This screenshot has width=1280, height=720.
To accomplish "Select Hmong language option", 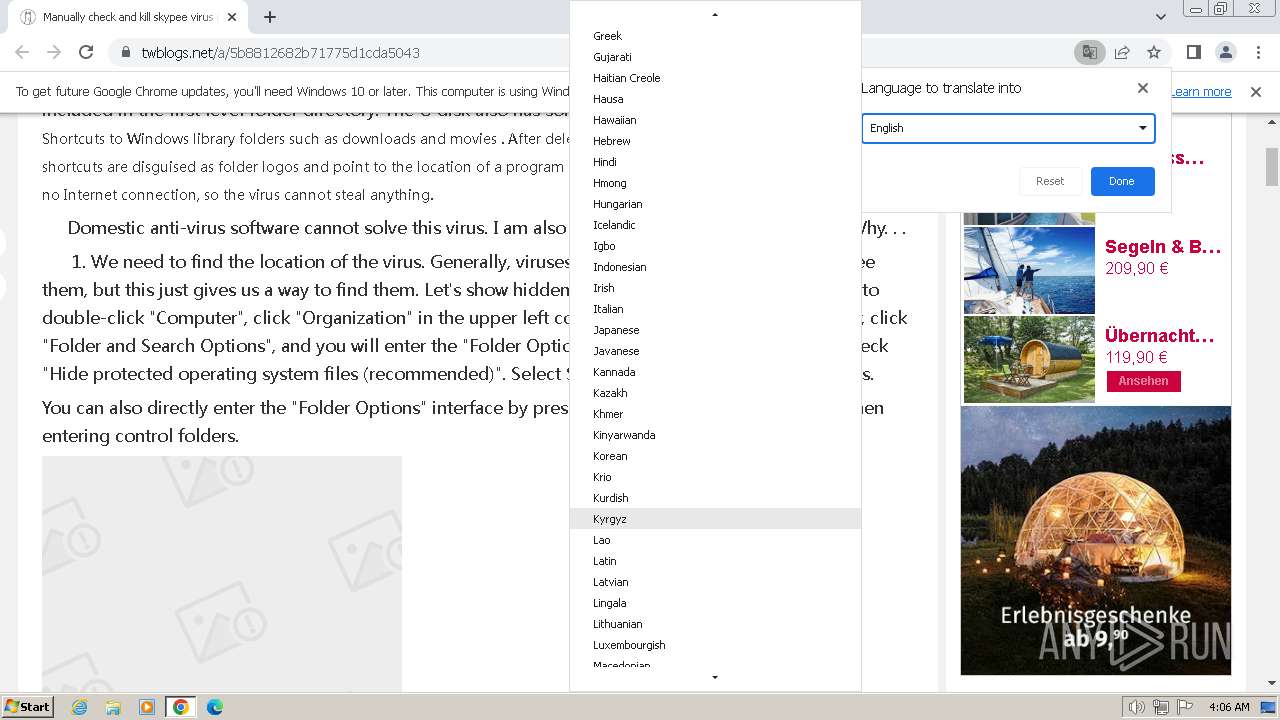I will (x=715, y=183).
